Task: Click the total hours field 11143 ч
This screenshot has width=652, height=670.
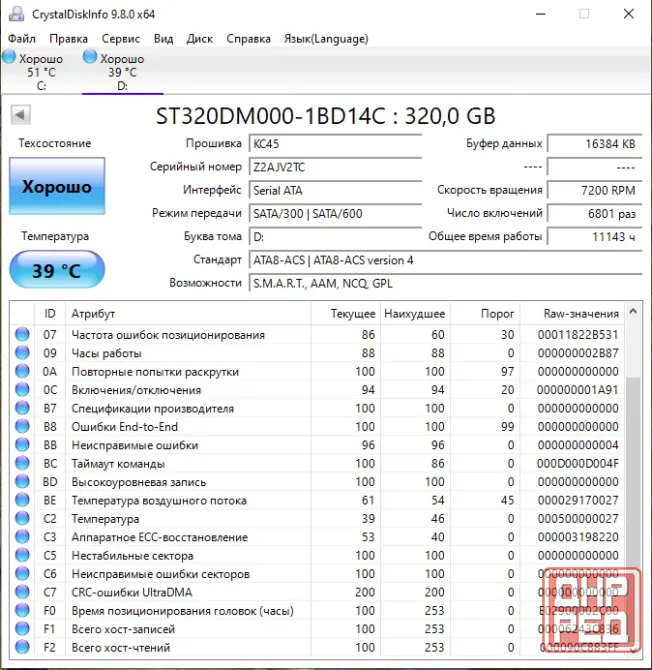Action: point(595,236)
